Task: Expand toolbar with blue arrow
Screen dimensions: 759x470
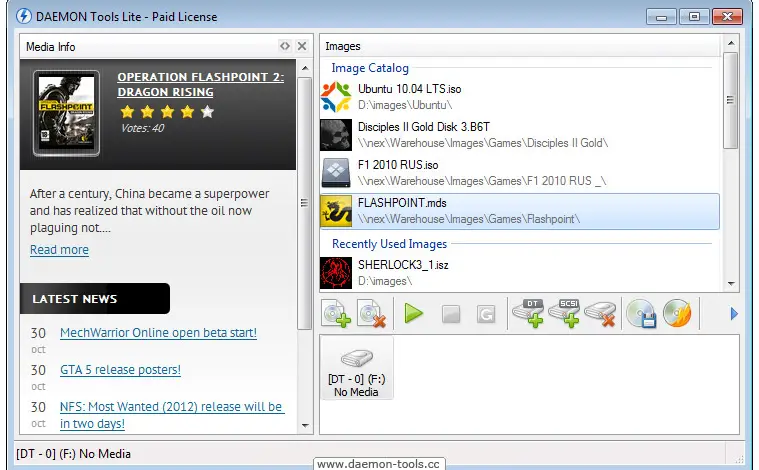Action: (x=734, y=314)
